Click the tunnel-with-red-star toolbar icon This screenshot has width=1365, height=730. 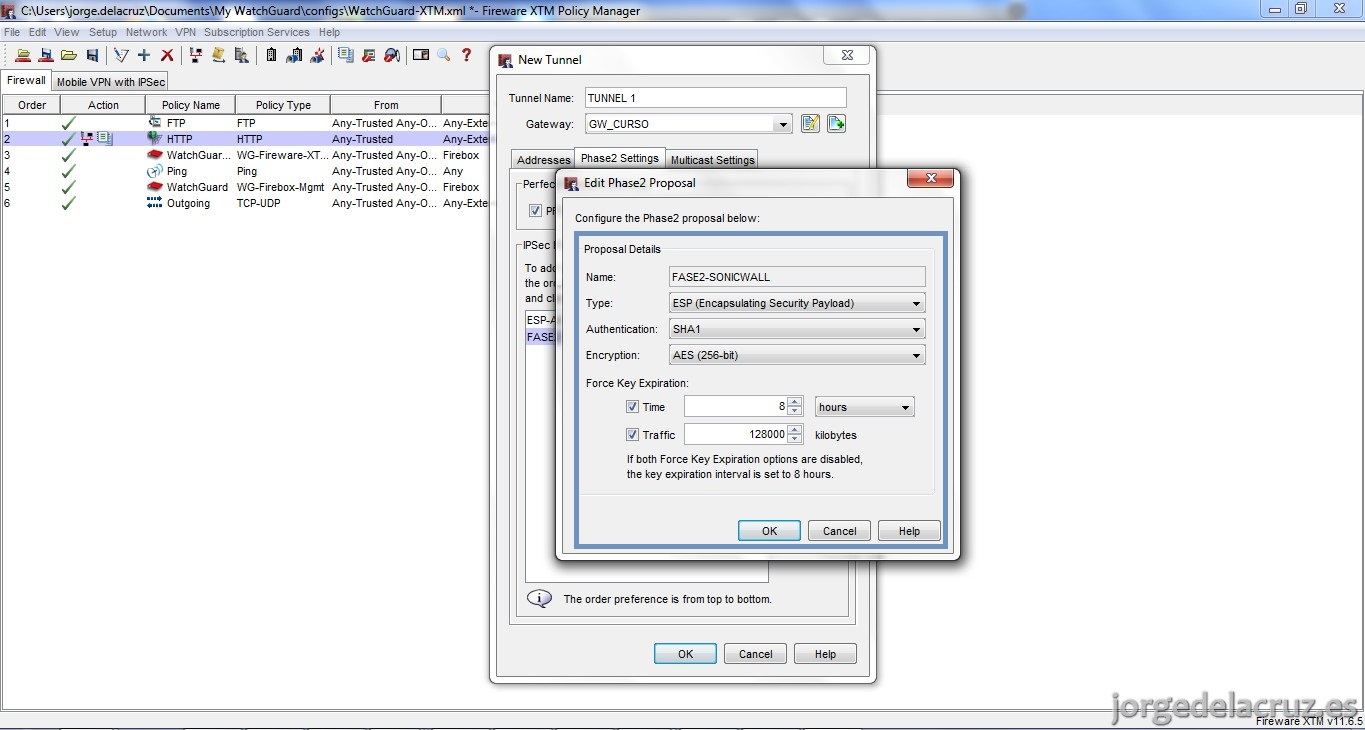click(x=317, y=55)
